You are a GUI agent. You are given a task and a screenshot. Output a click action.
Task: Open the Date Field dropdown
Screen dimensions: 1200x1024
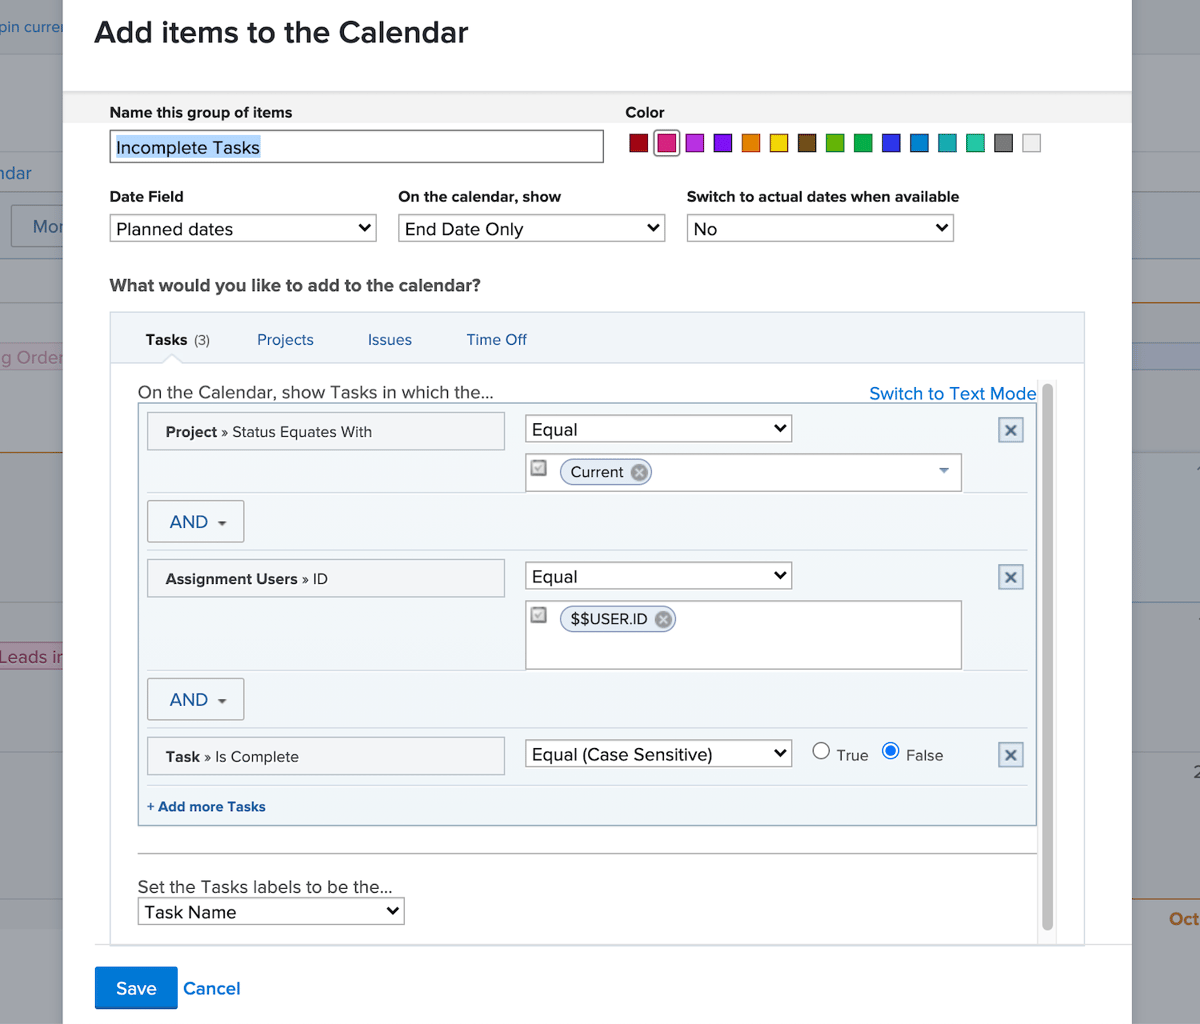point(242,228)
